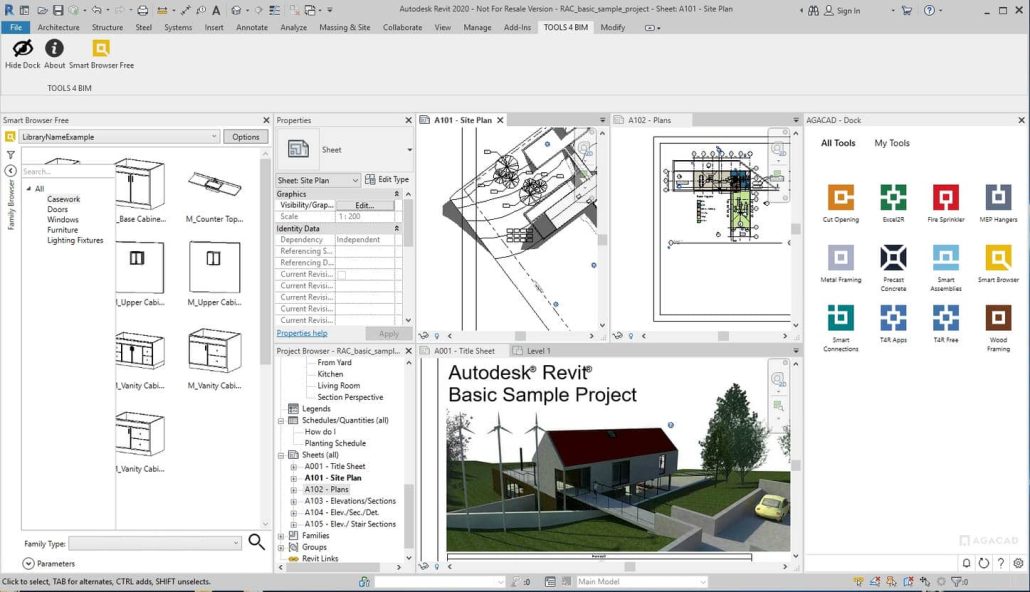Launch Smart Browser Free from ribbon
The height and width of the screenshot is (592, 1030).
point(101,48)
